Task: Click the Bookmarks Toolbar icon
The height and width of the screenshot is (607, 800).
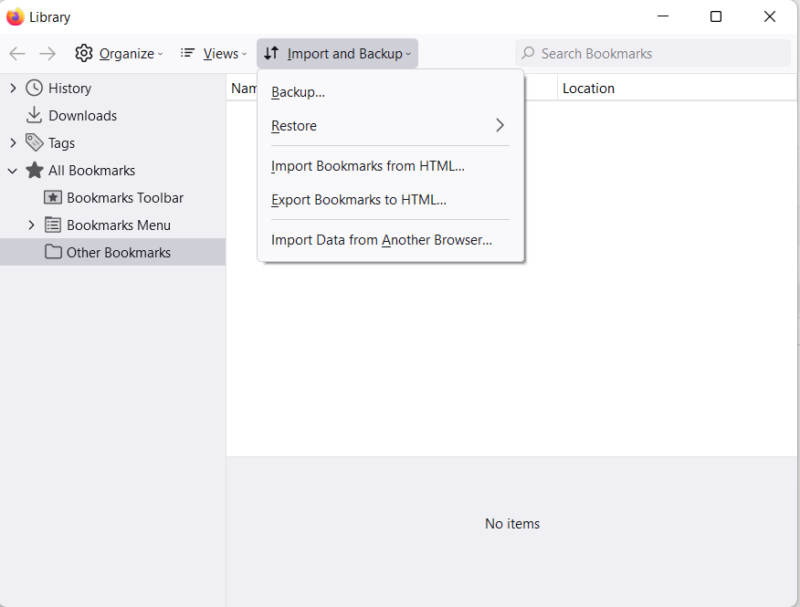Action: [x=55, y=197]
